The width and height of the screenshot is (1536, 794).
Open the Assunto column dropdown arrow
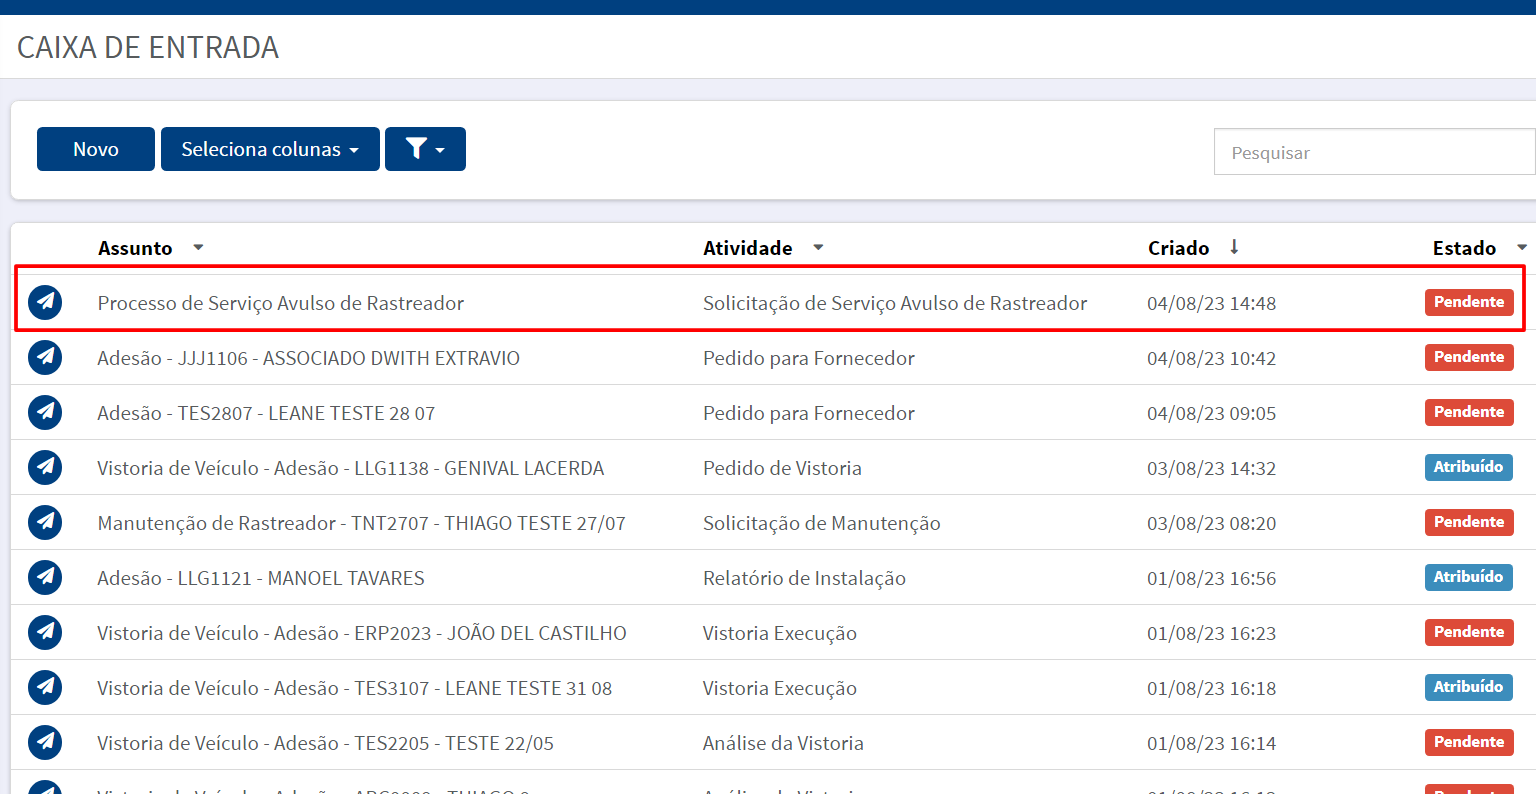[198, 247]
